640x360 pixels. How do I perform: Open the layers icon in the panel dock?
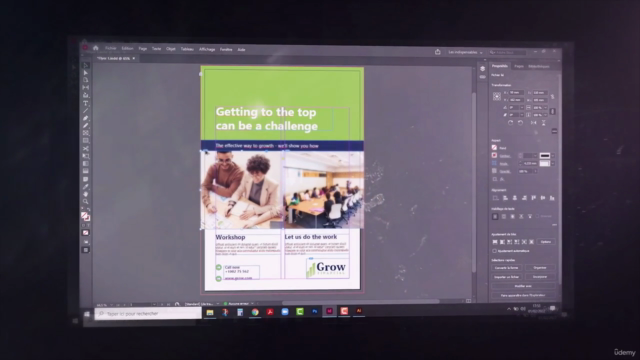[482, 69]
